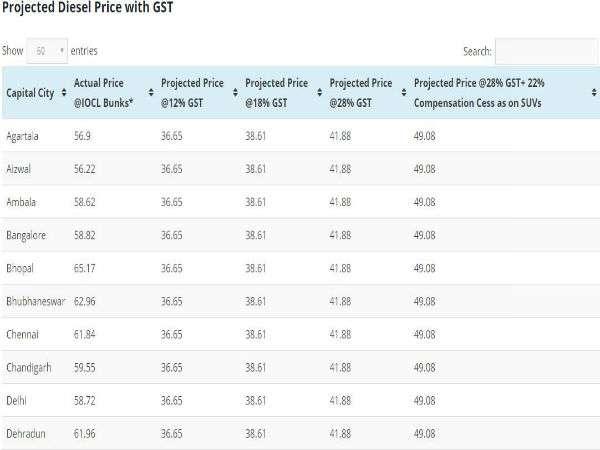Click the Ambala city name
Screen dimensions: 600x450
(21, 202)
